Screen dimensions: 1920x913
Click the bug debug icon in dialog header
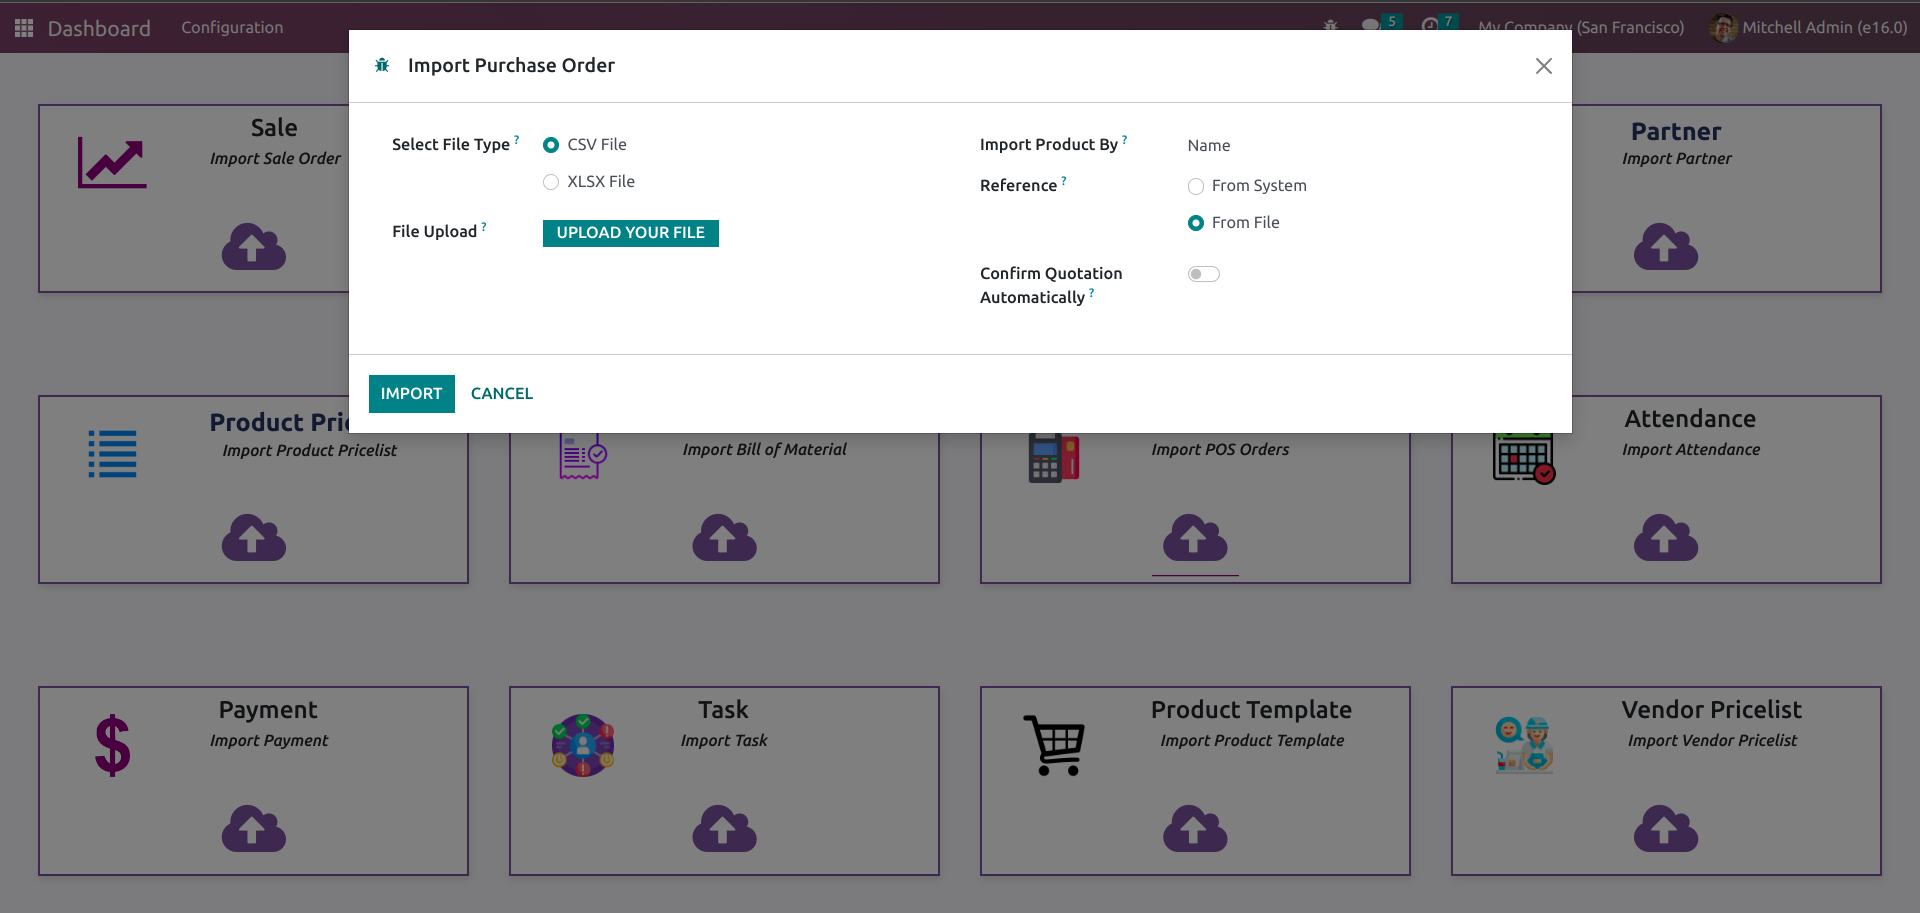382,66
